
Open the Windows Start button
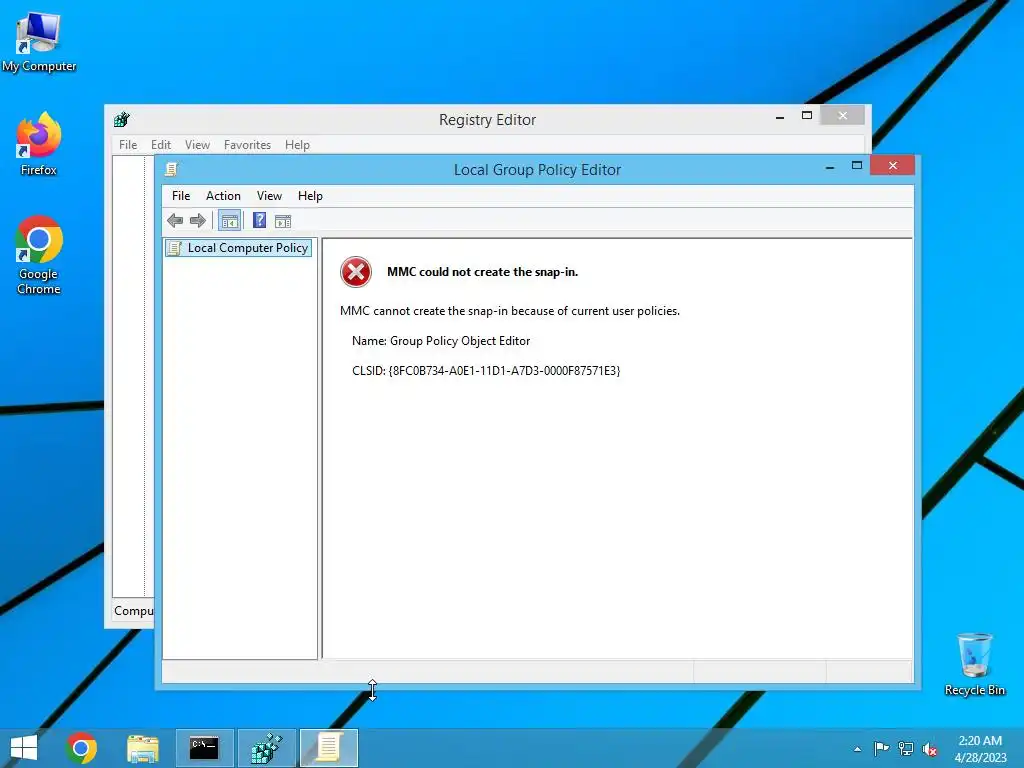click(x=24, y=748)
